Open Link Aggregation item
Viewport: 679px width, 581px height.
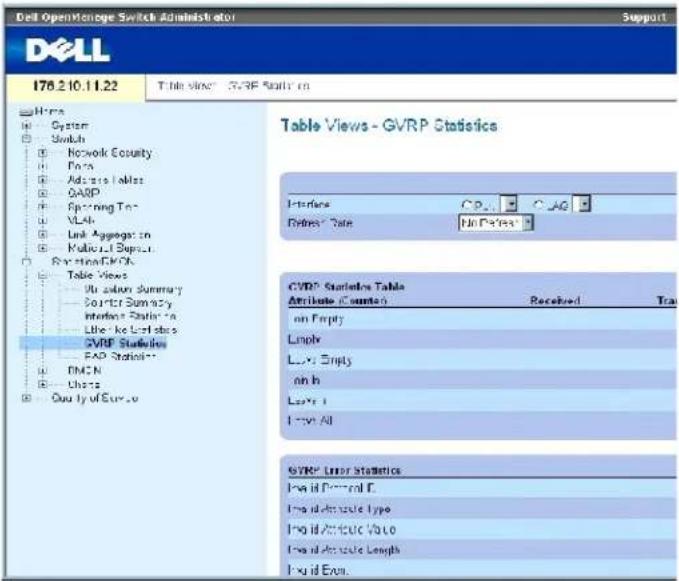pyautogui.click(x=109, y=235)
